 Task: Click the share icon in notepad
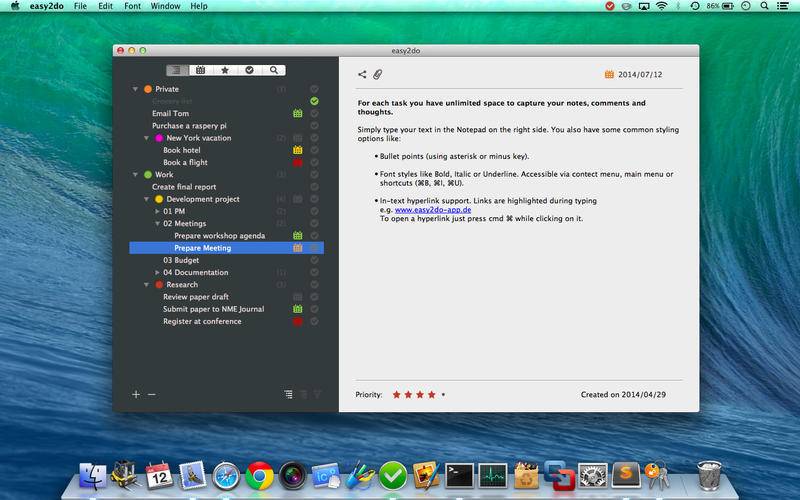(362, 74)
